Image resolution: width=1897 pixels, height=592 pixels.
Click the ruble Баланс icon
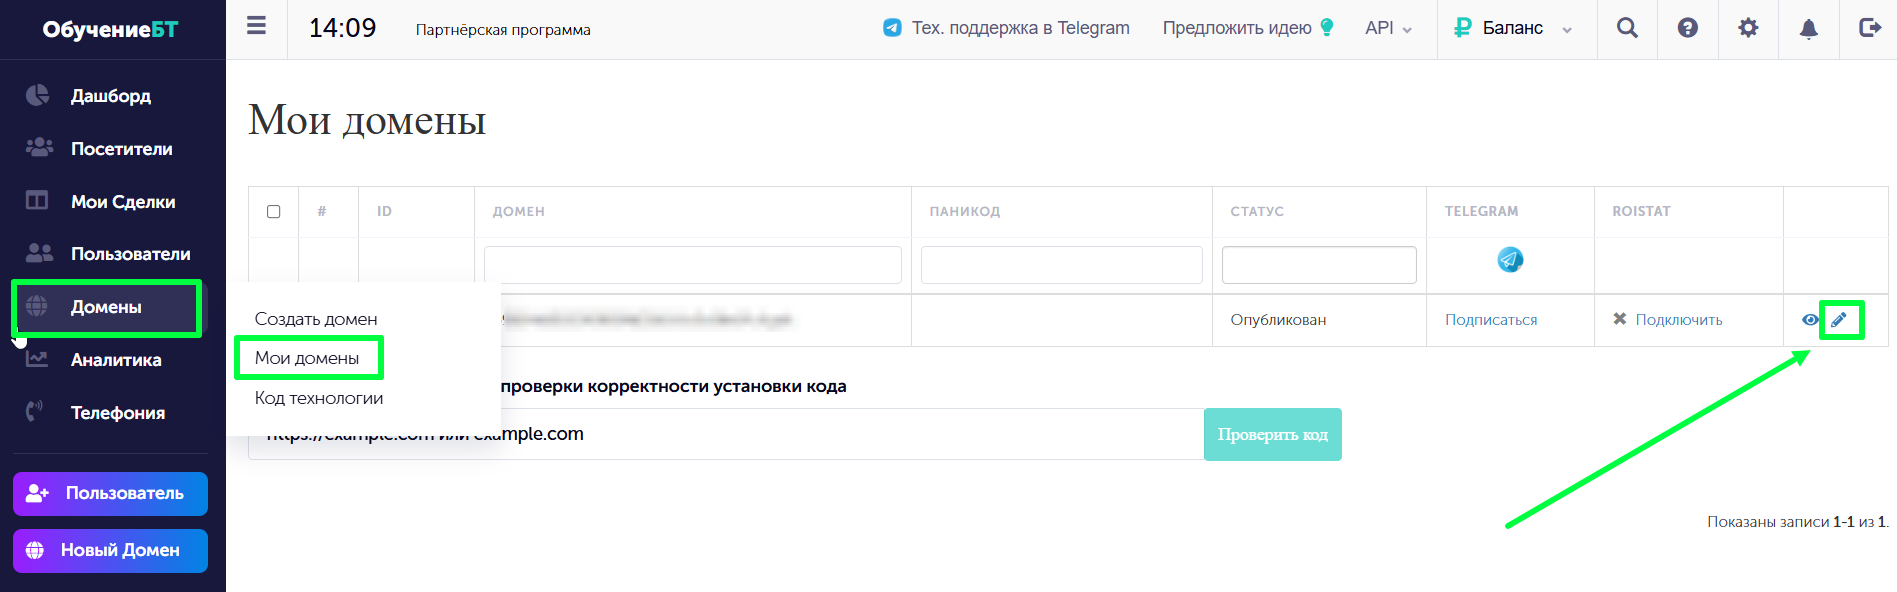click(1463, 28)
